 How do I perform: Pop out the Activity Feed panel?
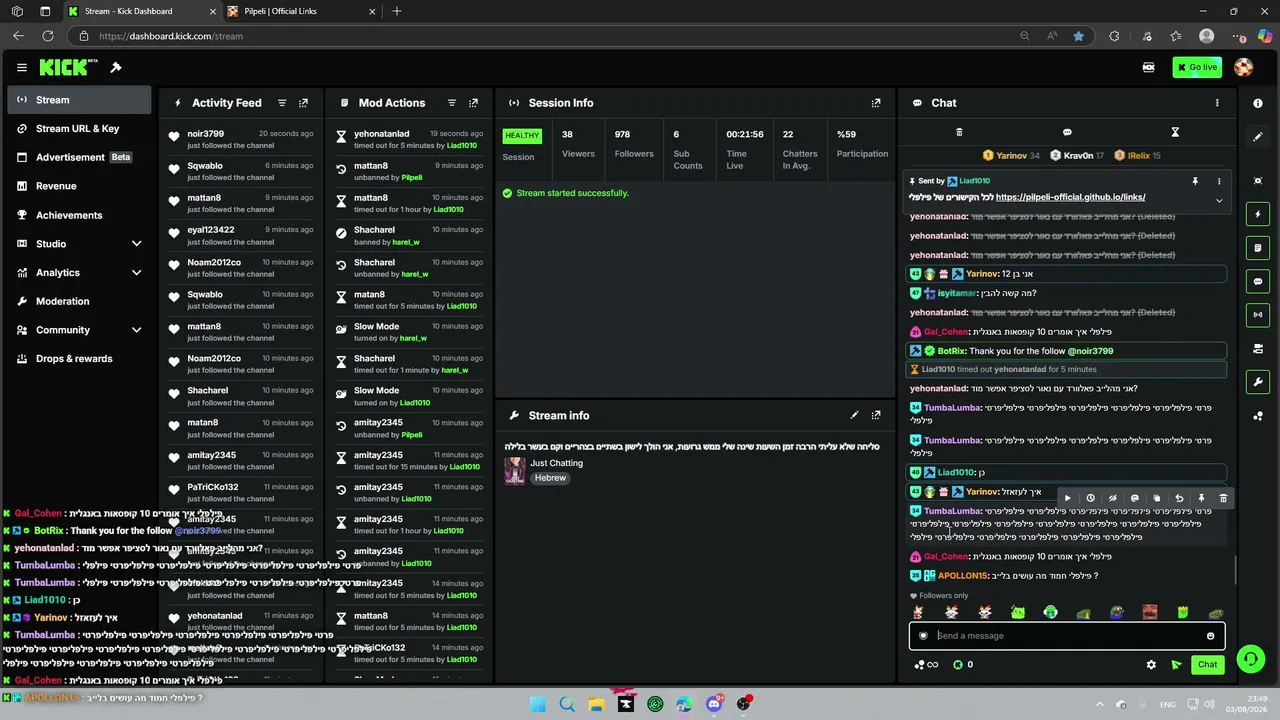pyautogui.click(x=304, y=103)
